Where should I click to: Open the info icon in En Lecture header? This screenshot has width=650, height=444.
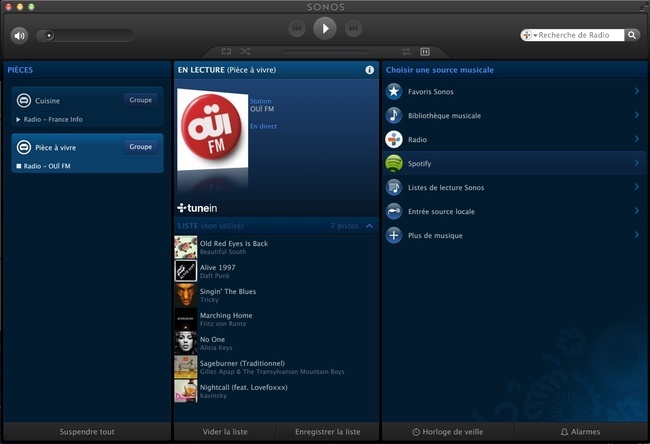[369, 70]
